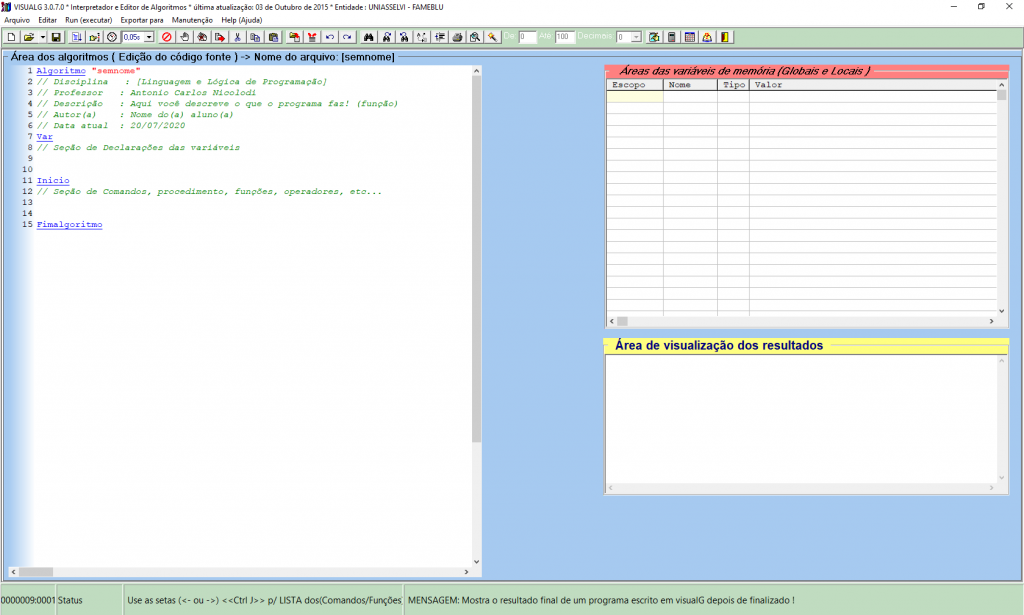Open the Run (executar) menu
Screen dimensions: 1024x615
tap(88, 20)
